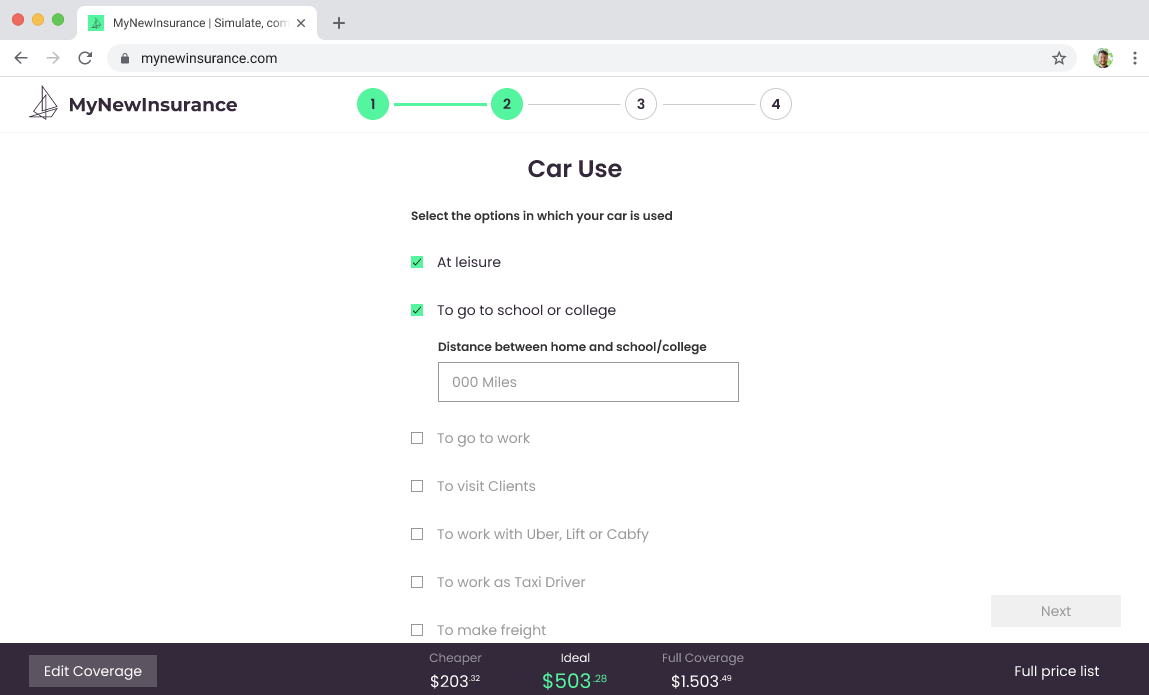The width and height of the screenshot is (1149, 695).
Task: Focus the distance in miles input field
Action: (588, 382)
